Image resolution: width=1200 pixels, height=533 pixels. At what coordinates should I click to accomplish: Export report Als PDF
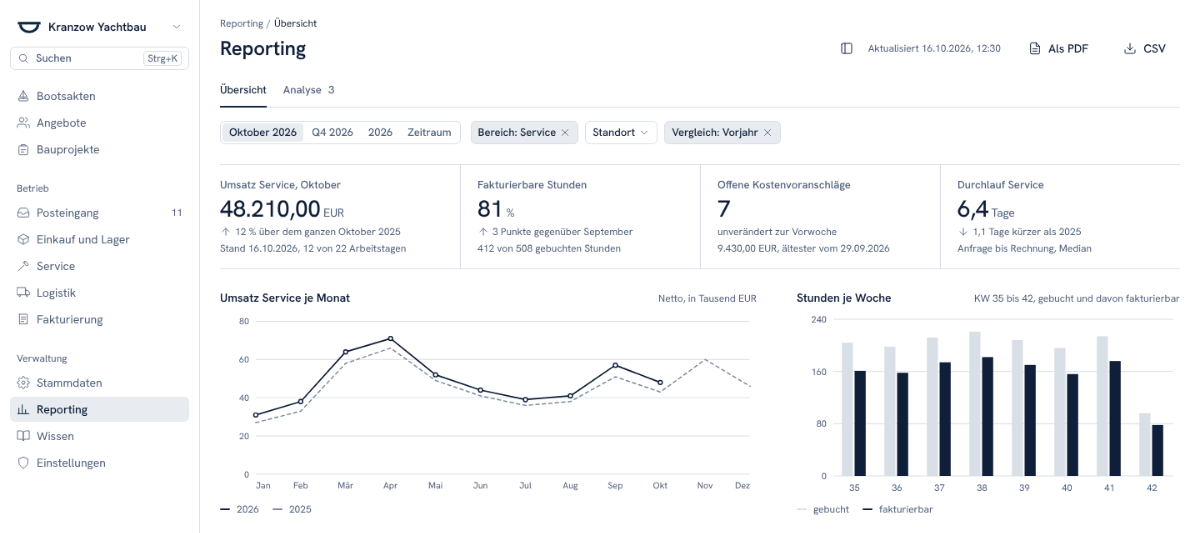pyautogui.click(x=1059, y=48)
